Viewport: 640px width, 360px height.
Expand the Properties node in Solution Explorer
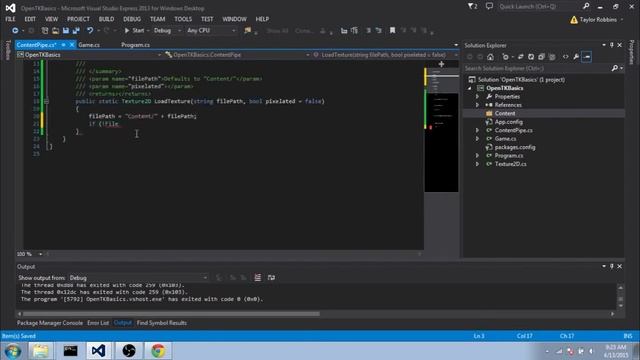(x=477, y=97)
